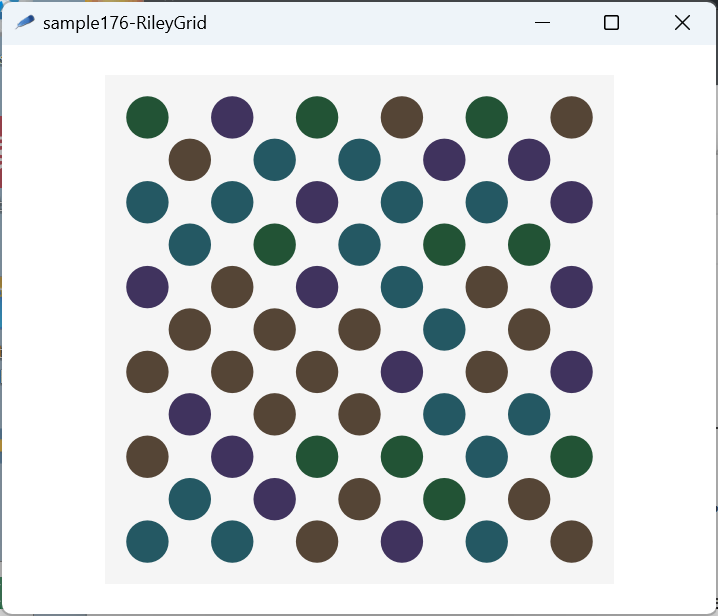
Task: Click the brown dot in the bottom-right corner
Action: [571, 541]
